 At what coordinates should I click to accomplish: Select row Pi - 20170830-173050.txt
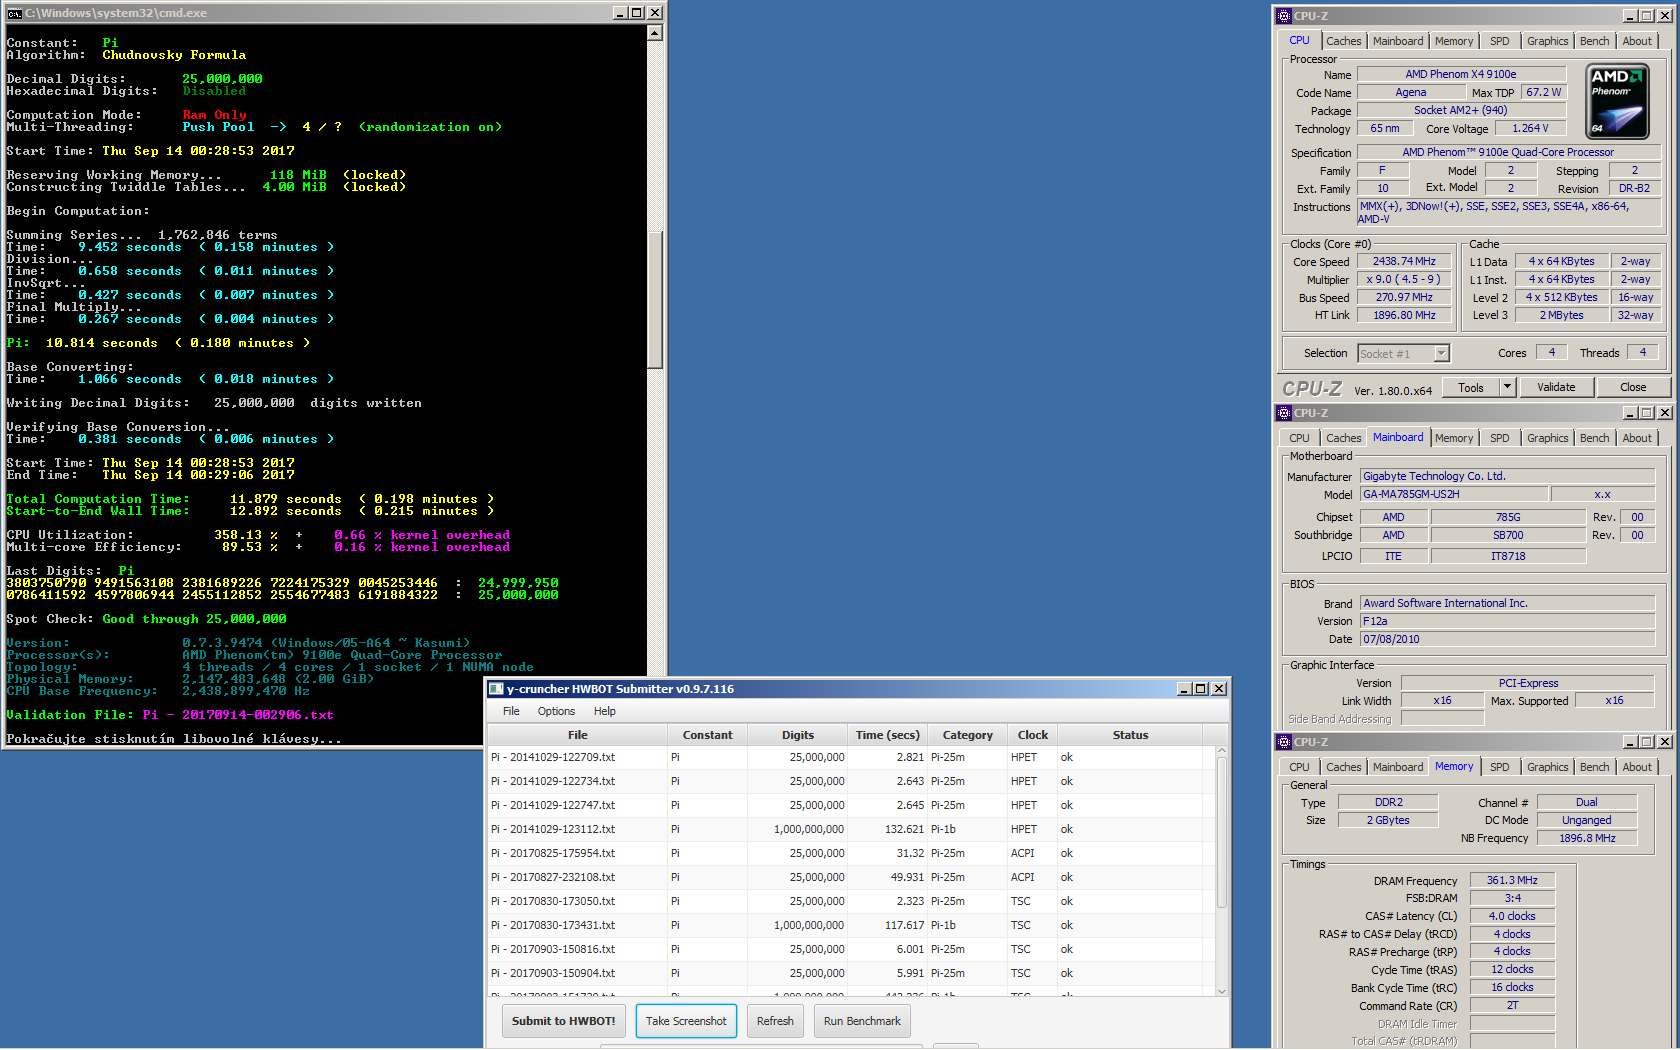click(x=851, y=901)
